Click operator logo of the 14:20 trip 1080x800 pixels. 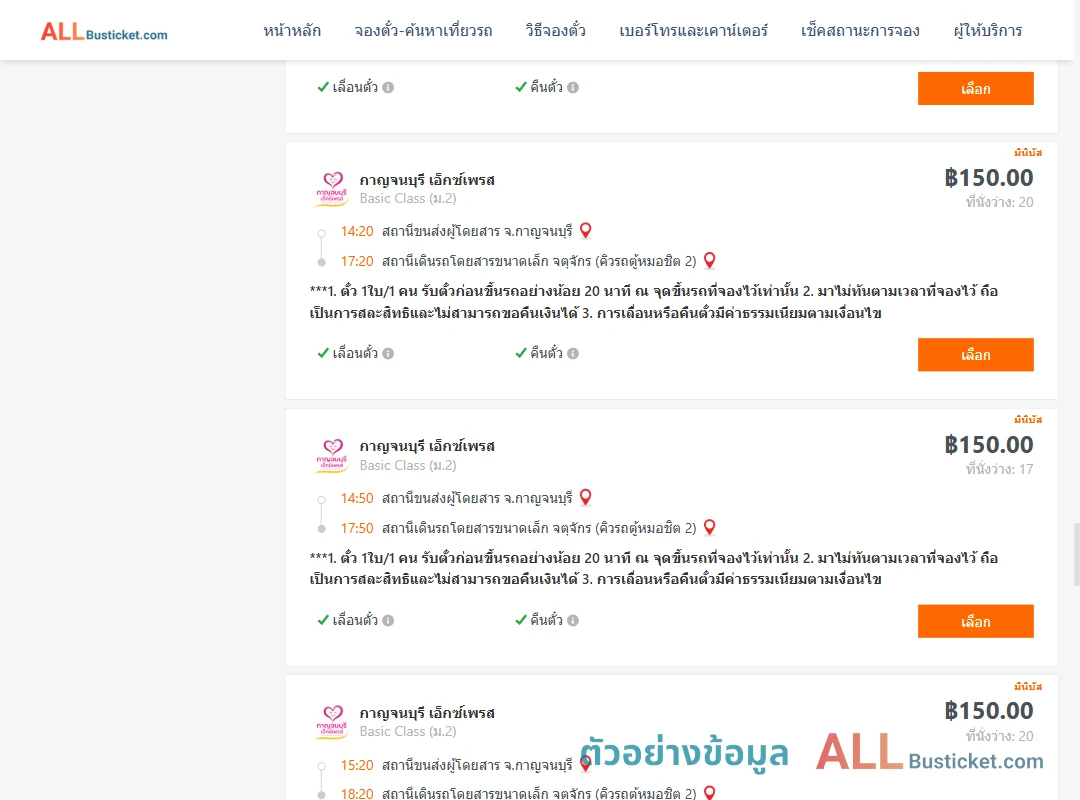[x=332, y=189]
